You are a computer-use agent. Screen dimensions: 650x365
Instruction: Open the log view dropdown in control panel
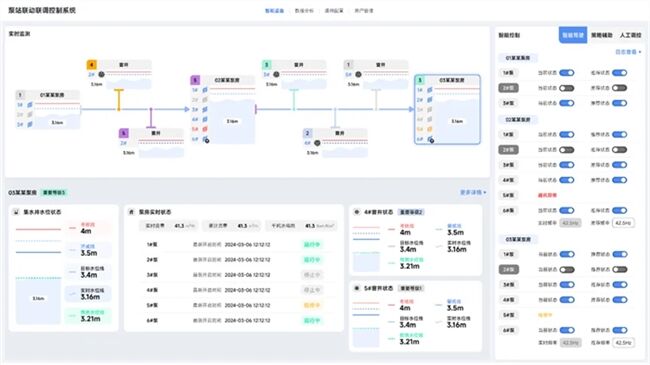[x=628, y=52]
